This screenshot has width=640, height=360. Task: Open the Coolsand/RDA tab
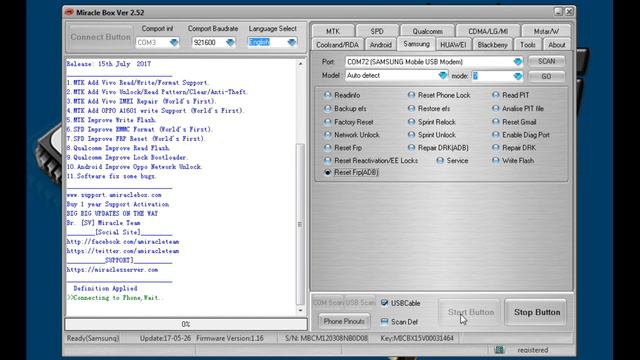tap(338, 45)
